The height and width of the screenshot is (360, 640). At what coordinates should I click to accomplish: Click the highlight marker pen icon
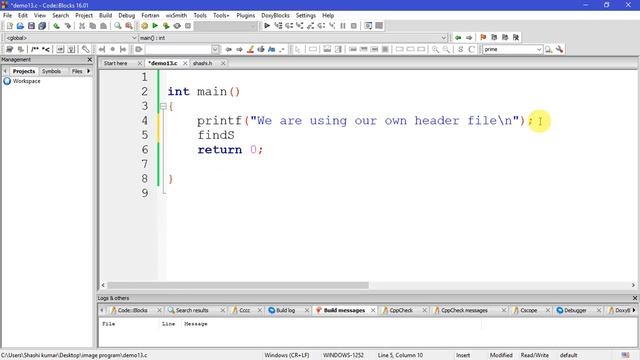[250, 49]
